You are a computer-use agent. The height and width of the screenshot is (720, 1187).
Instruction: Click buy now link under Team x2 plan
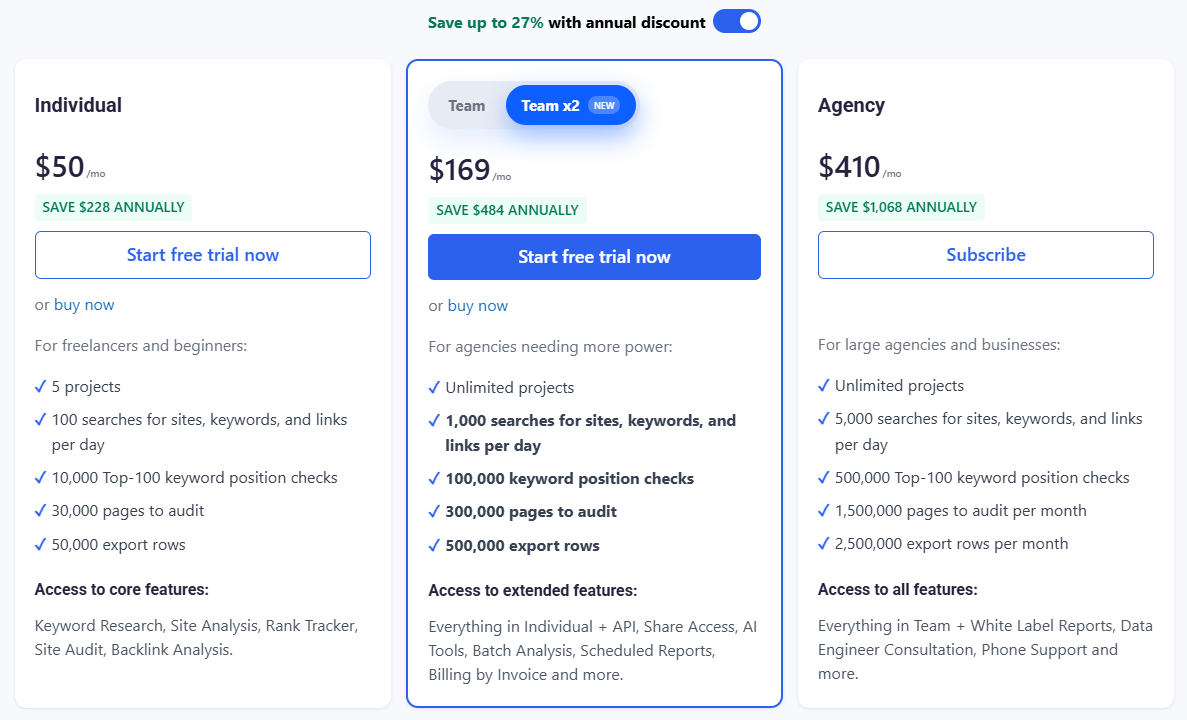477,306
